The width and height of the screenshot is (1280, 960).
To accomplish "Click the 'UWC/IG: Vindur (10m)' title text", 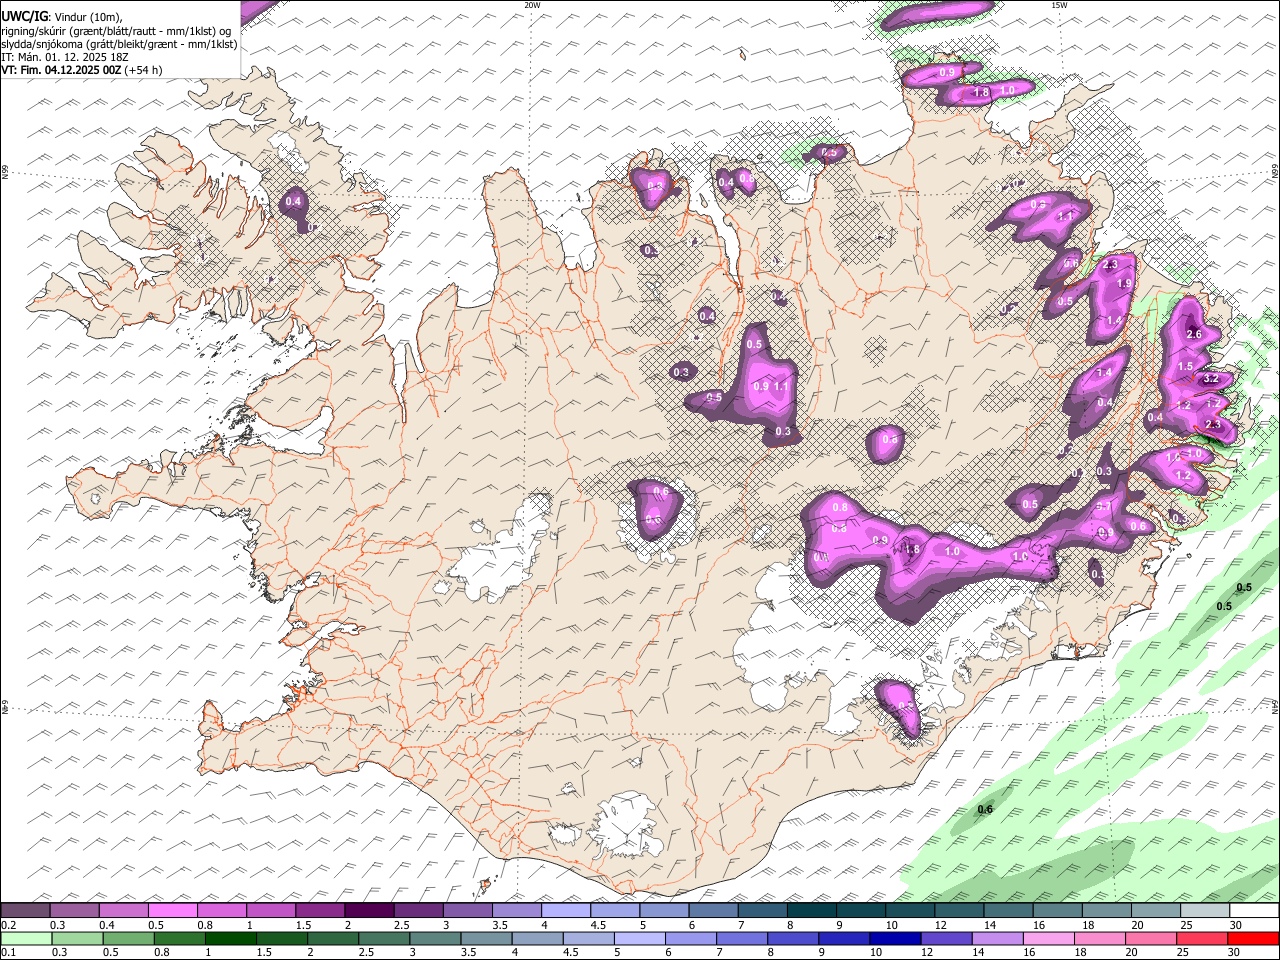I will tap(61, 16).
